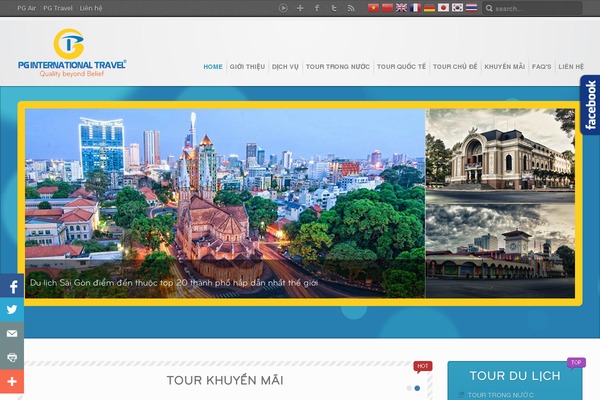Open the DỊCH VỤ menu

(x=285, y=67)
